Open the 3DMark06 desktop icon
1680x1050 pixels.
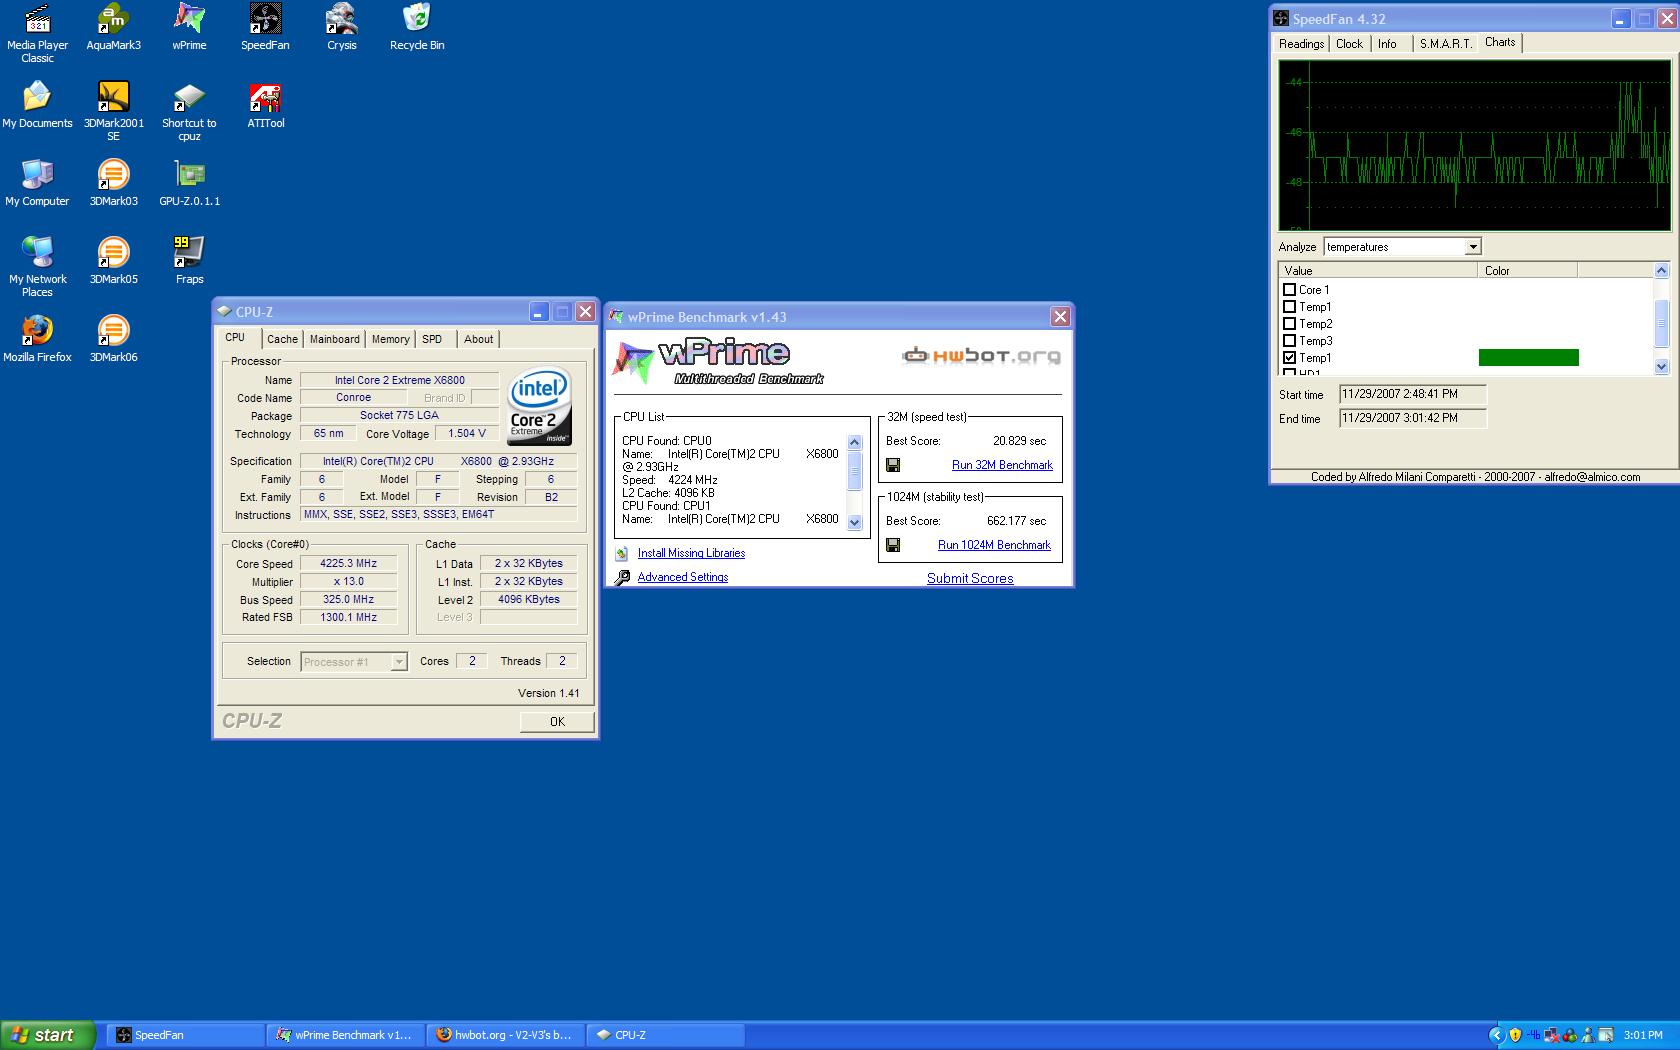(113, 339)
